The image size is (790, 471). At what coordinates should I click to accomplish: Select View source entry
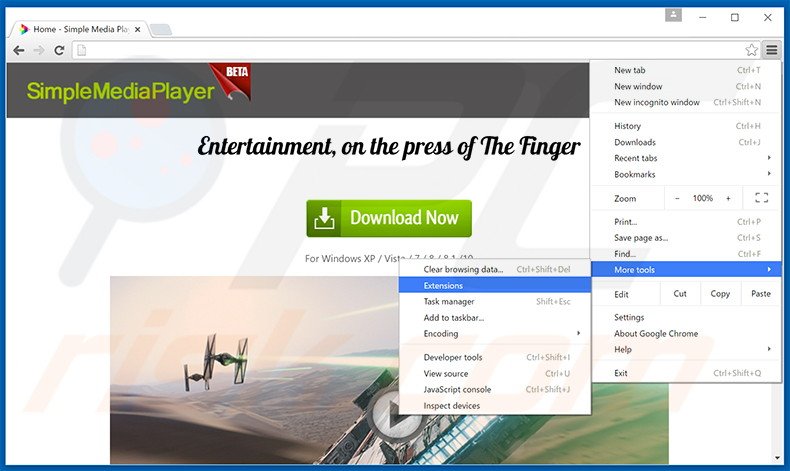click(495, 373)
